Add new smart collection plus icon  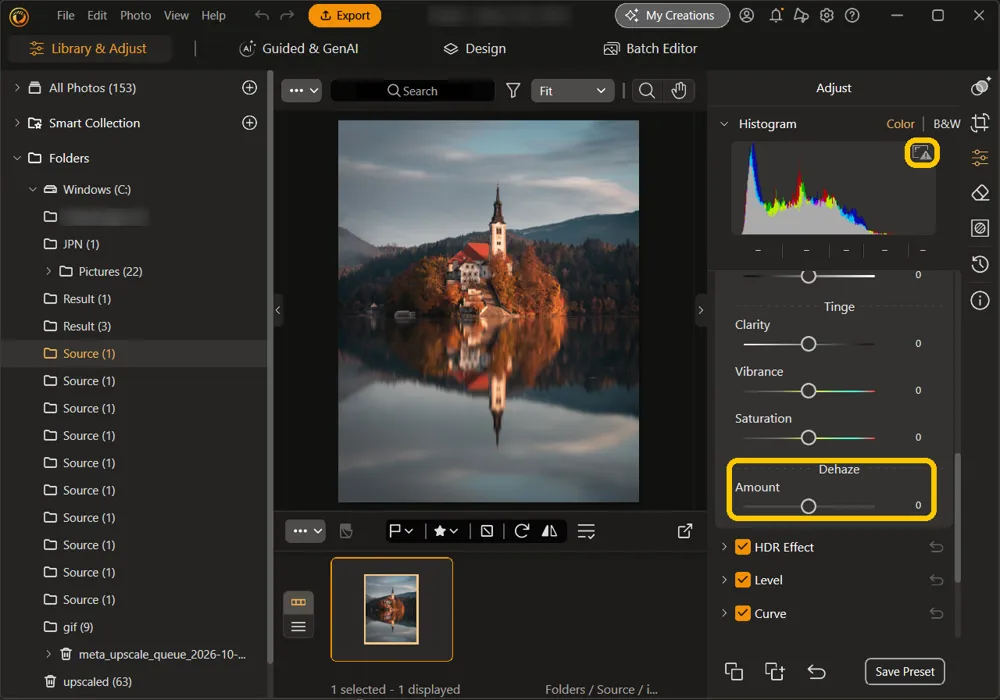(x=249, y=123)
